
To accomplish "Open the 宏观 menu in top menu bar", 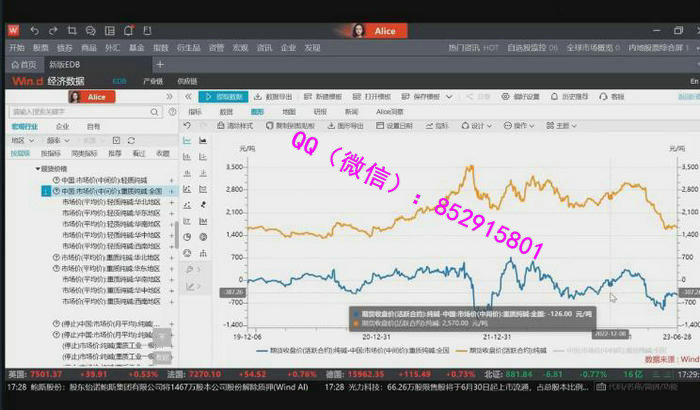I will pos(240,47).
